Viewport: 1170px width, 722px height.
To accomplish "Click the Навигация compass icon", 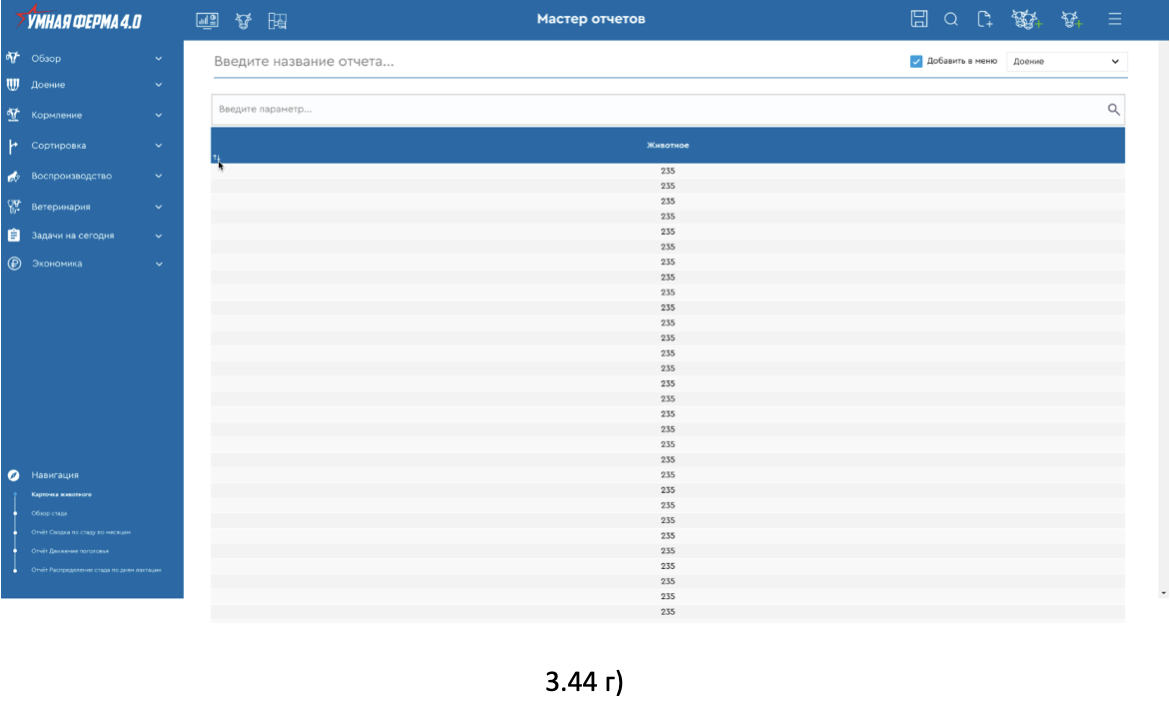I will click(13, 475).
